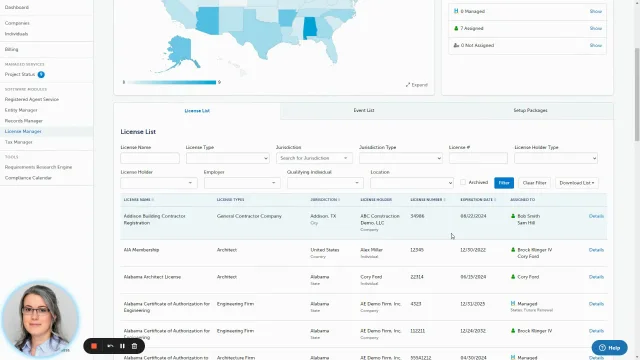Viewport: 640px width, 360px height.
Task: Click the License # input field
Action: click(x=478, y=158)
